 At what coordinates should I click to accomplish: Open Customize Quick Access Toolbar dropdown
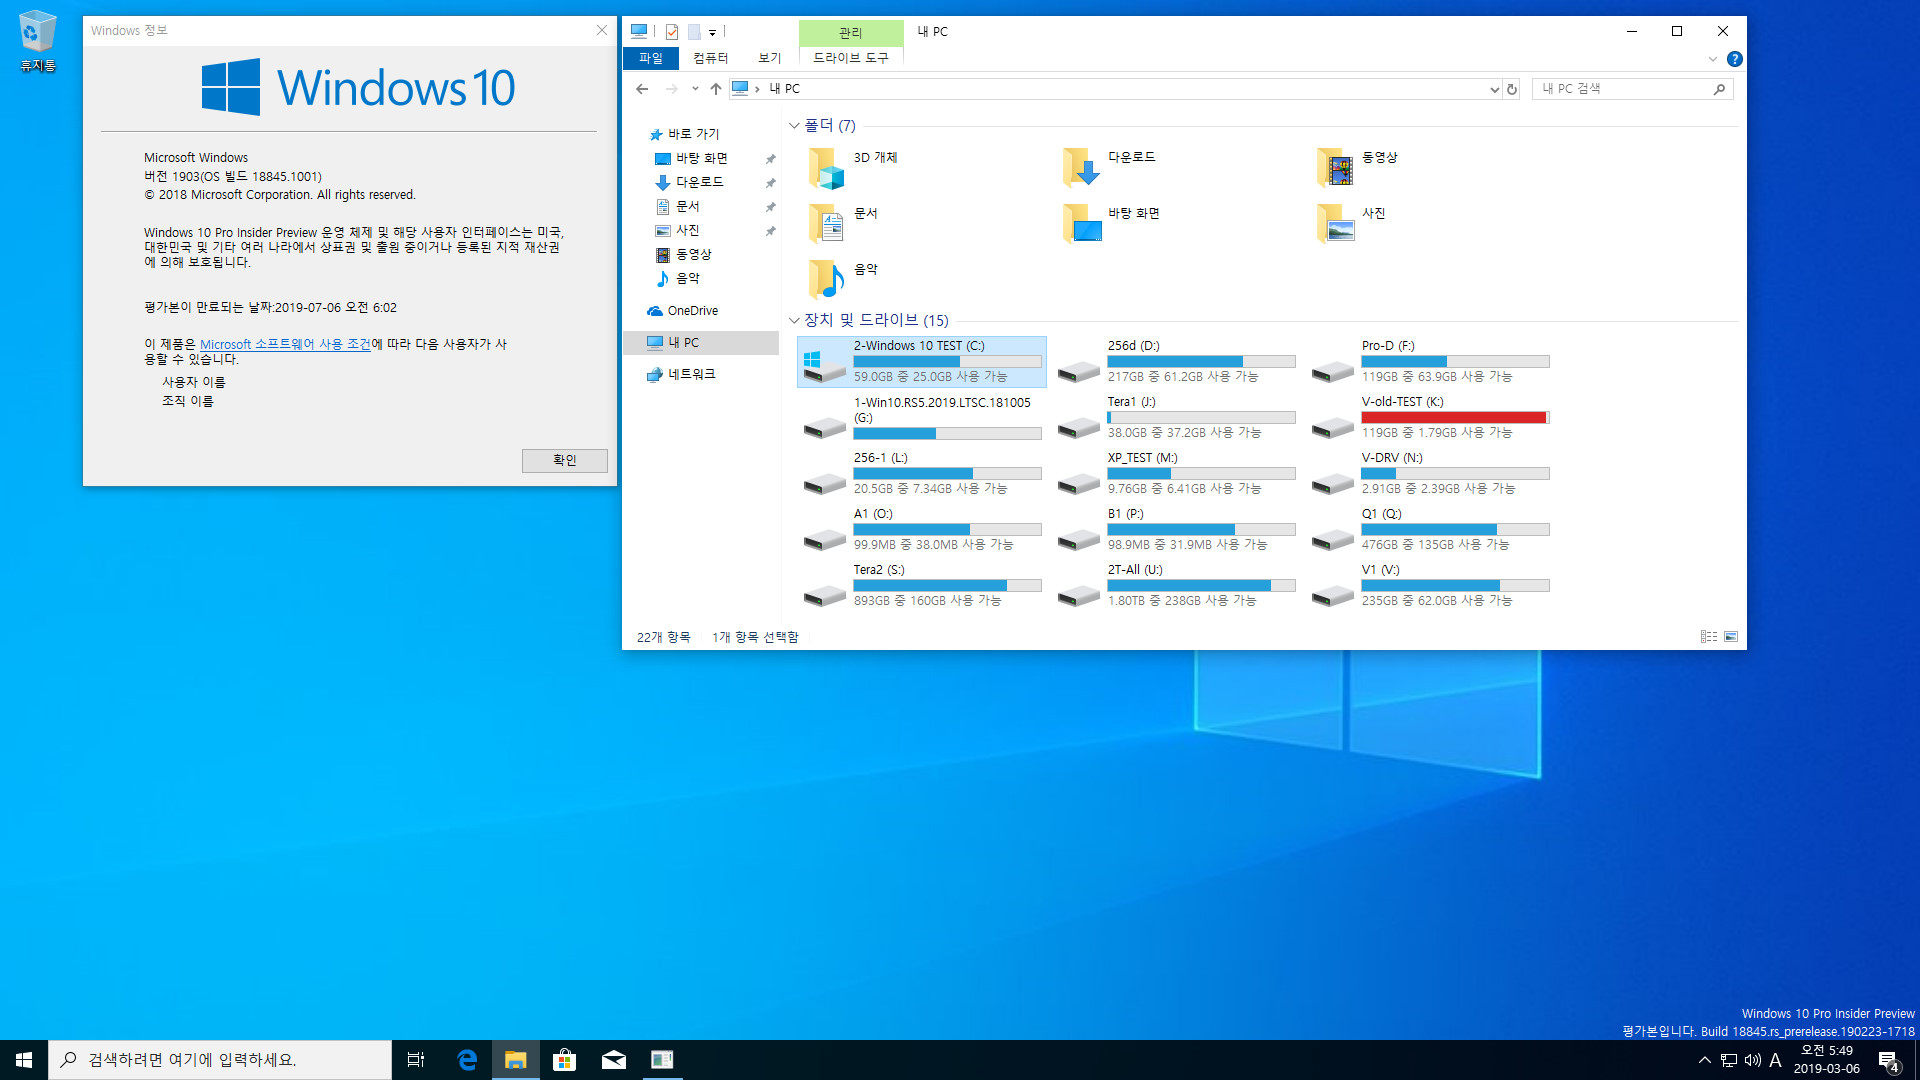tap(712, 32)
